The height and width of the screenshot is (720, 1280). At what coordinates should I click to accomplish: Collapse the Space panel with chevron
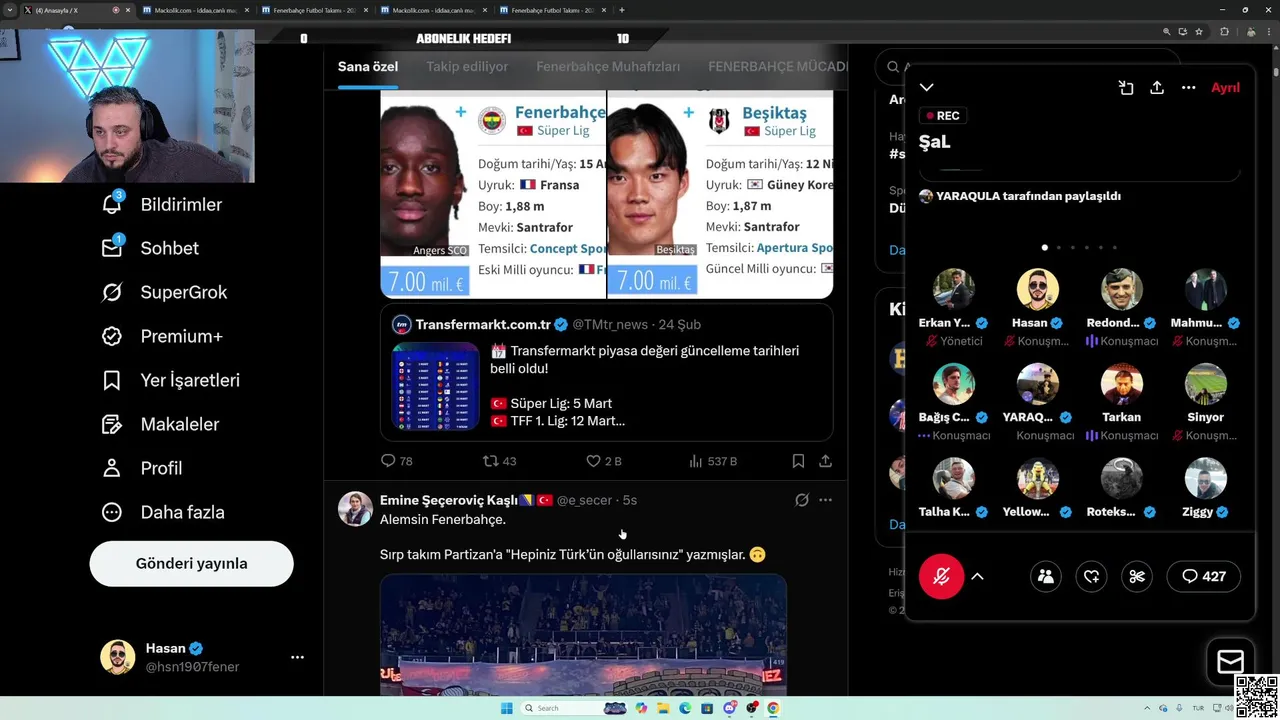coord(927,88)
